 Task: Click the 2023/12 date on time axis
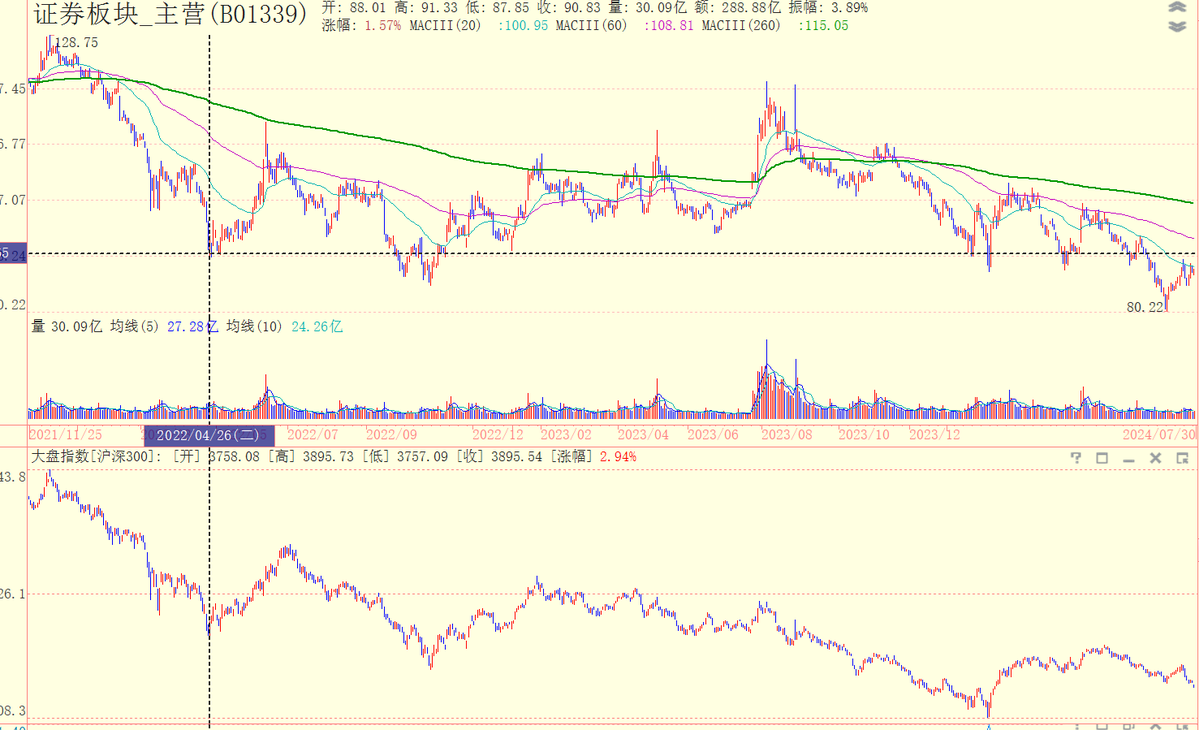coord(934,435)
